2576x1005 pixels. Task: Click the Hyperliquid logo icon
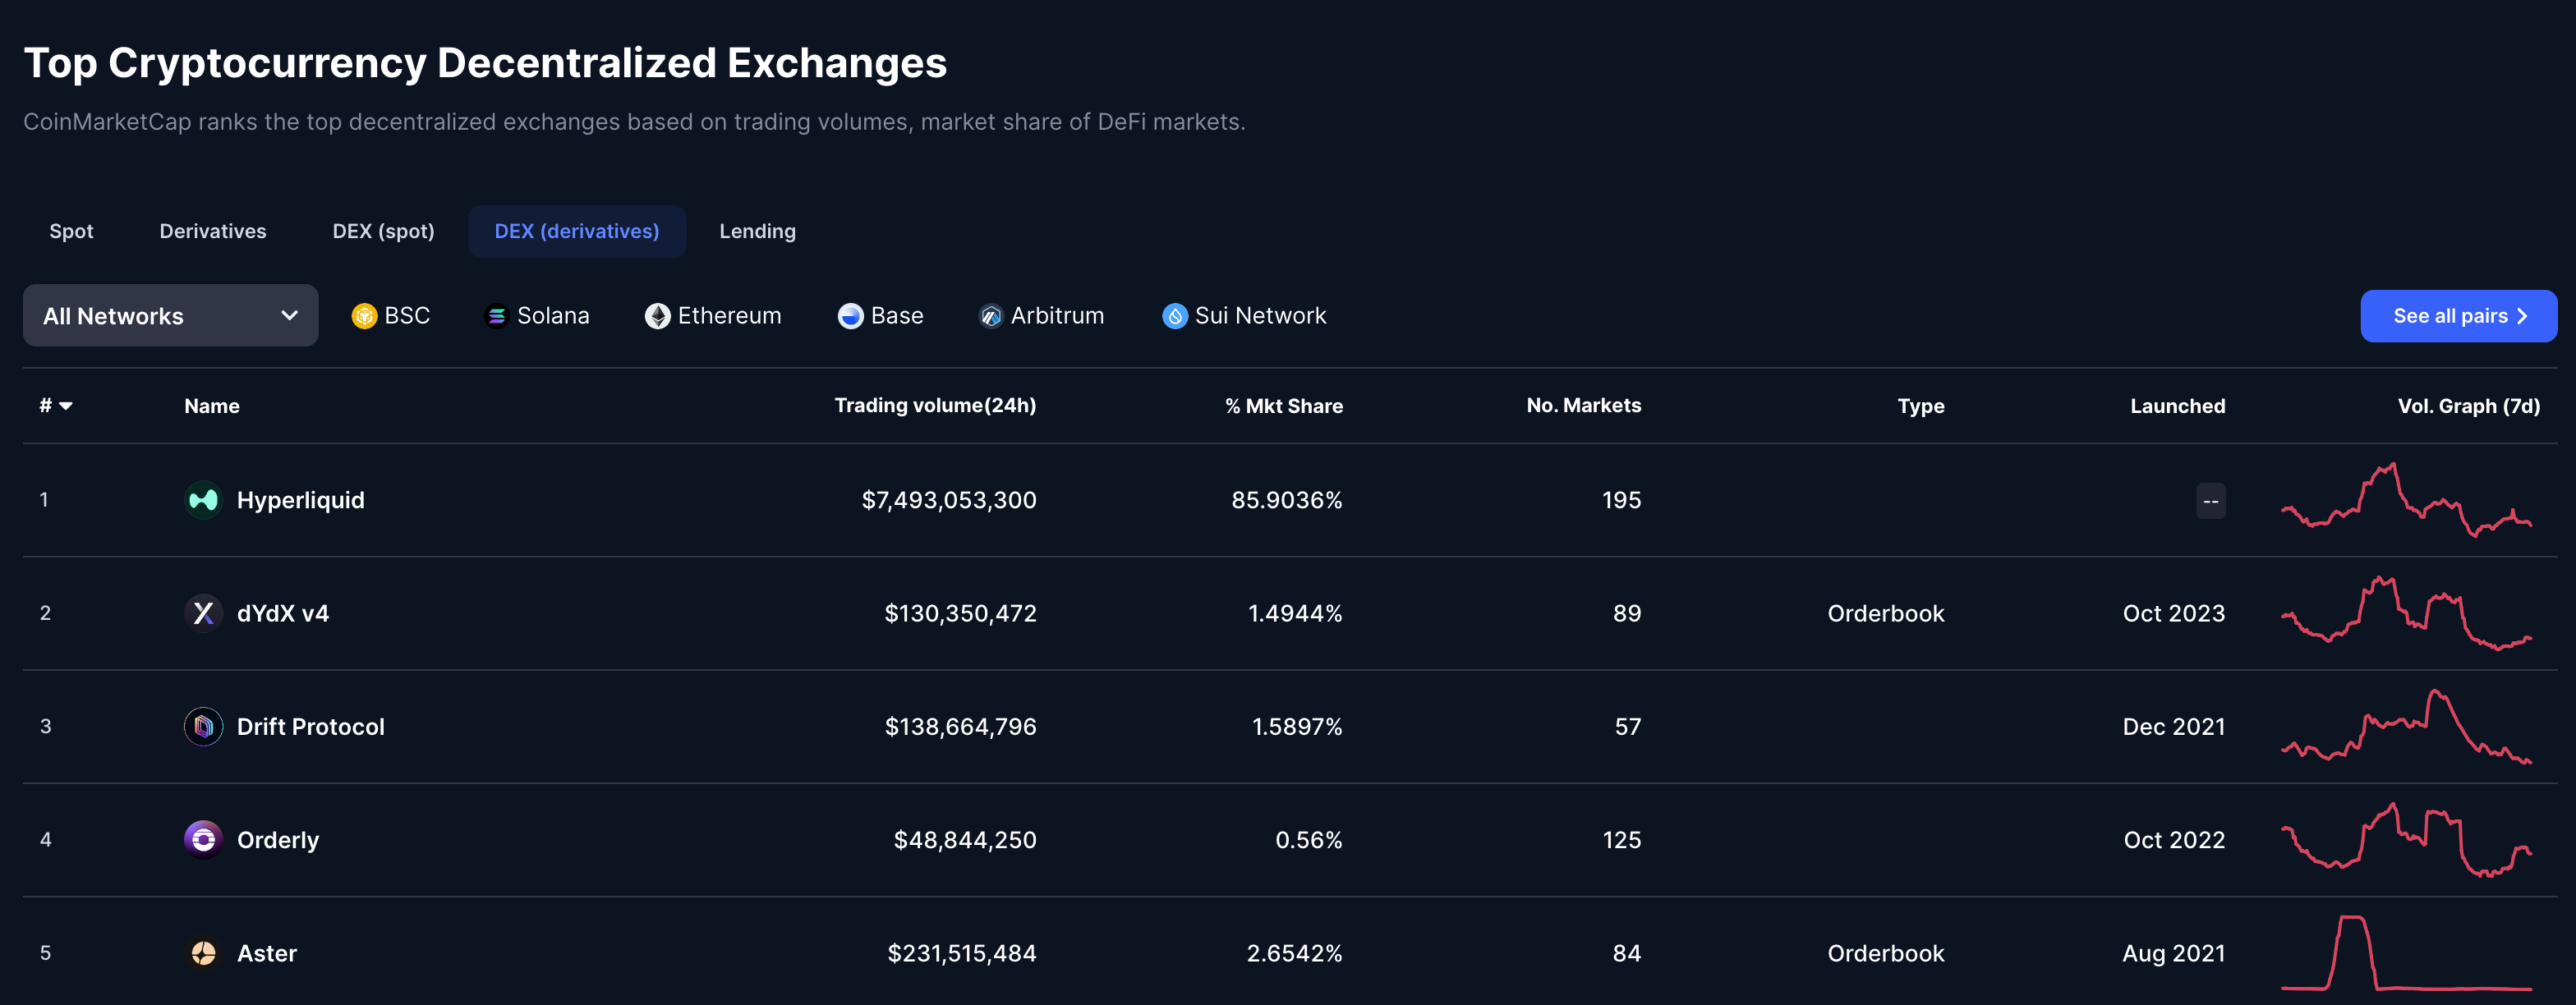coord(203,499)
